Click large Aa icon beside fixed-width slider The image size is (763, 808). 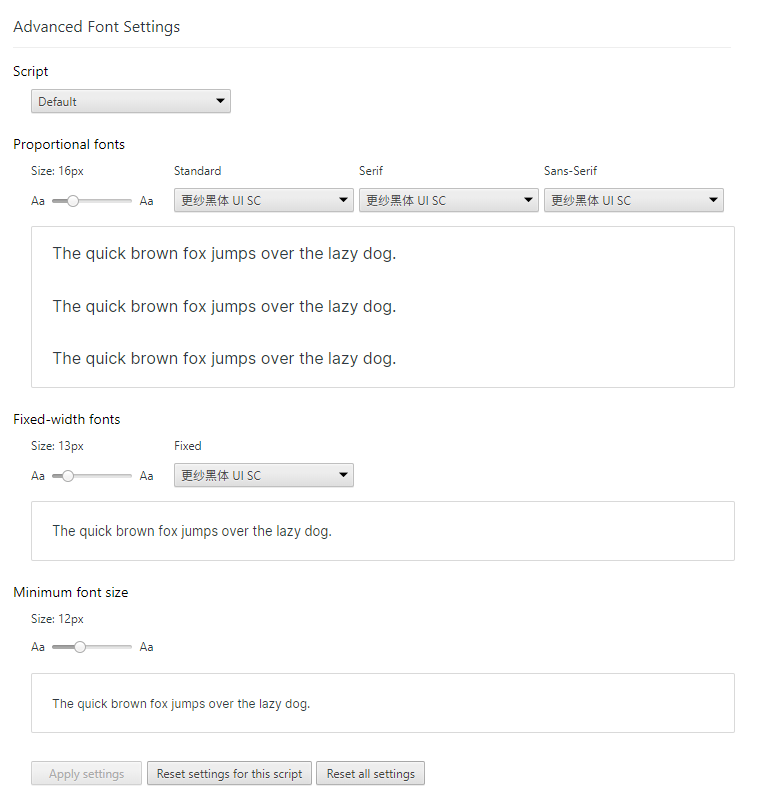[147, 476]
